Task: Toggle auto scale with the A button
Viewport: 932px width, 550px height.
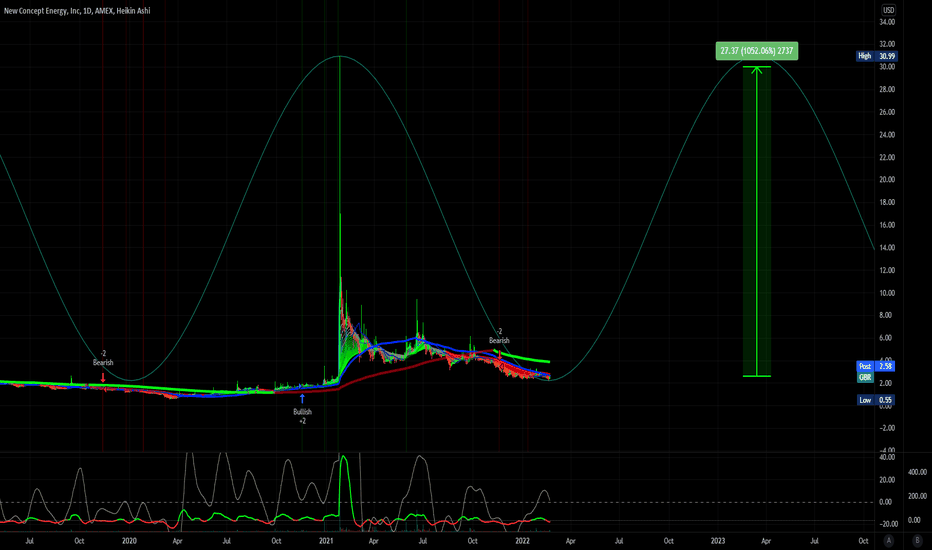Action: click(889, 540)
